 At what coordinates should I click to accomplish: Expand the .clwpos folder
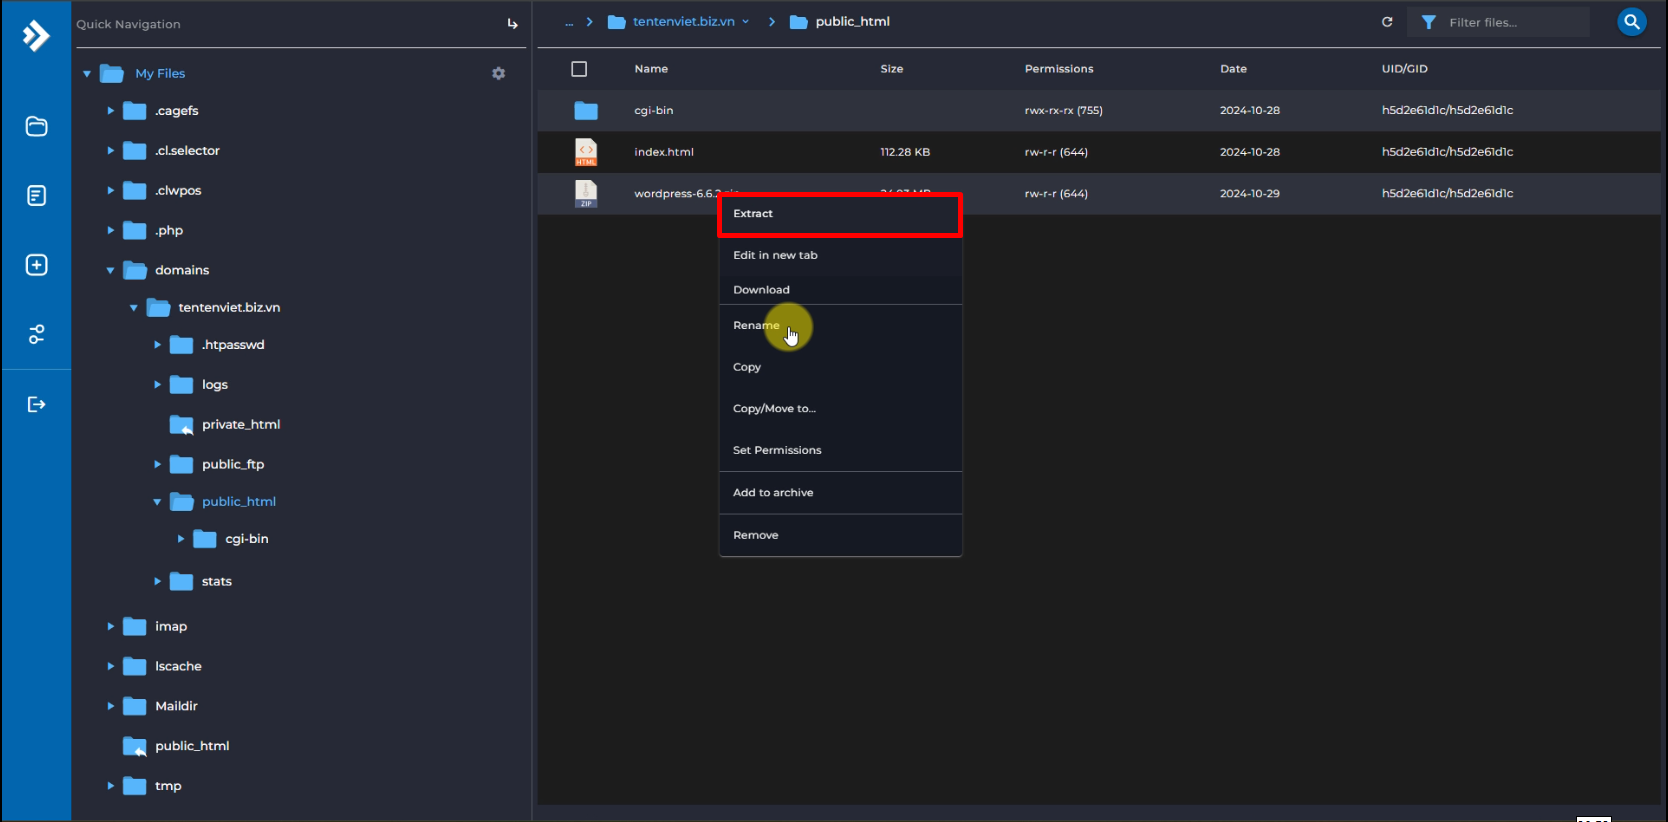coord(110,190)
